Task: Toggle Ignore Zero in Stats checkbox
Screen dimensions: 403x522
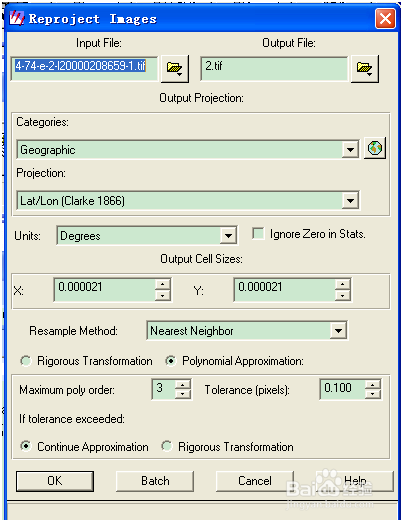Action: point(258,233)
